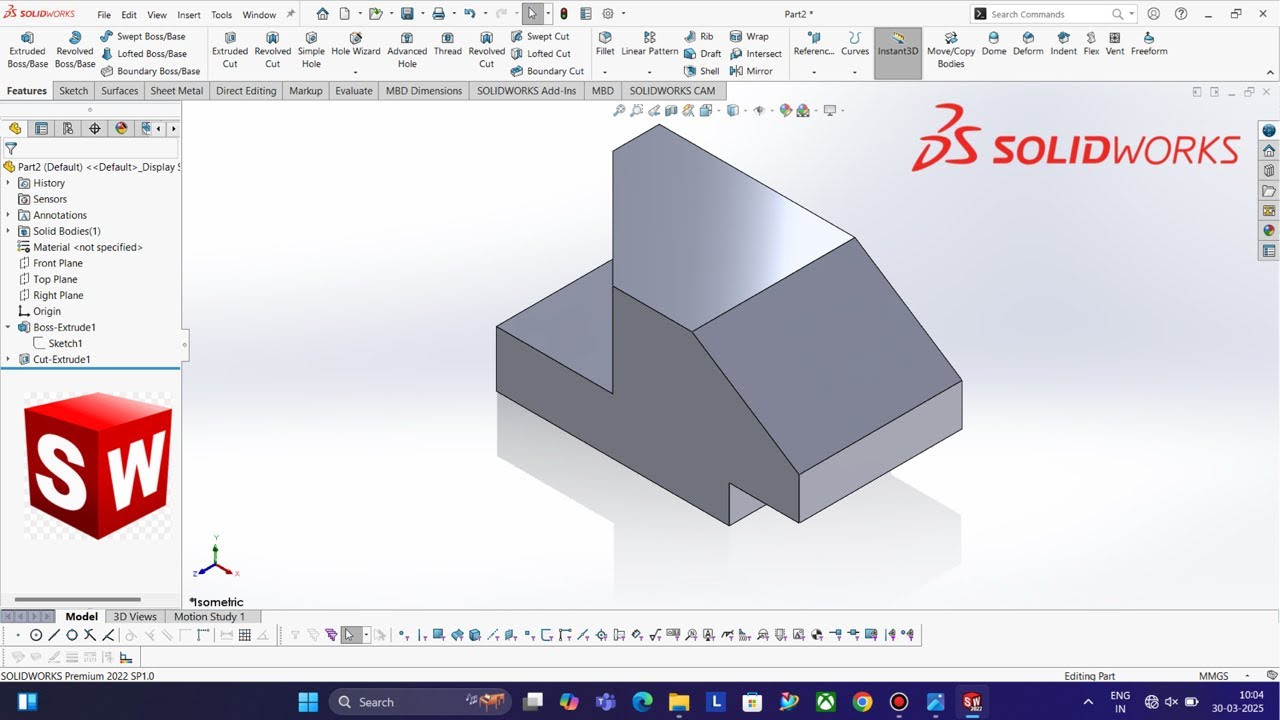Launch the Swept Cut tool

click(540, 36)
